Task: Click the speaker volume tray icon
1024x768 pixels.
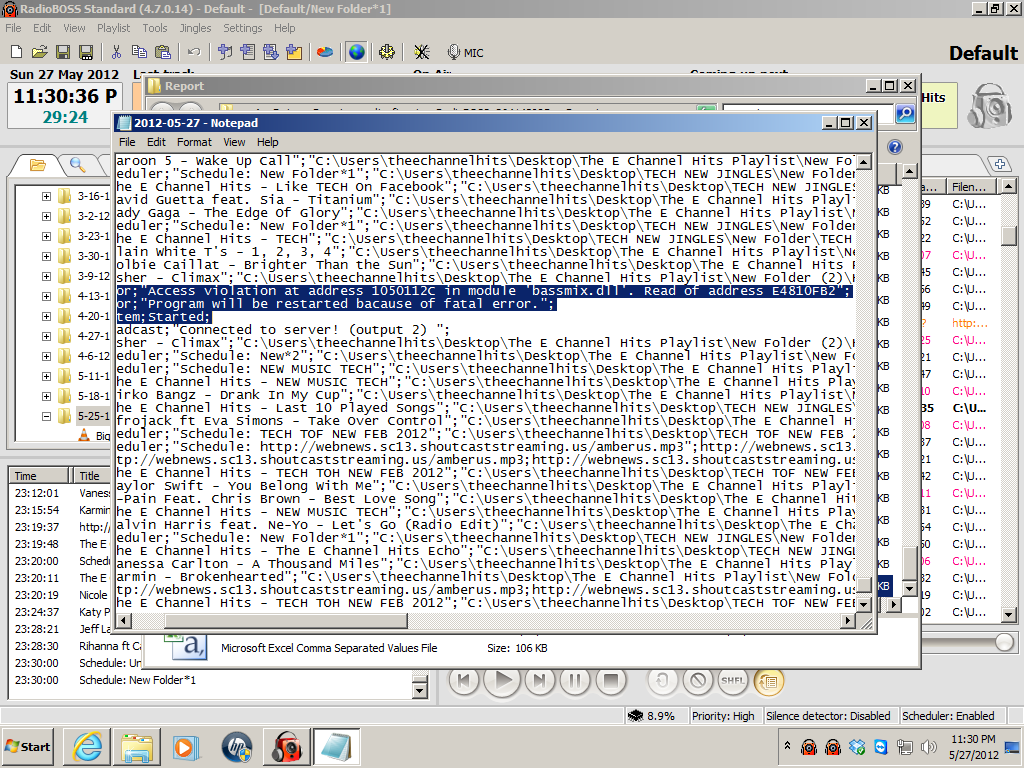Action: coord(928,746)
